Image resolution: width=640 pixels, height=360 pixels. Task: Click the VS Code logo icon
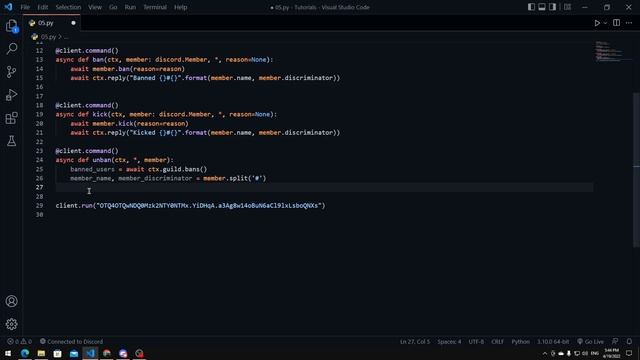click(8, 7)
